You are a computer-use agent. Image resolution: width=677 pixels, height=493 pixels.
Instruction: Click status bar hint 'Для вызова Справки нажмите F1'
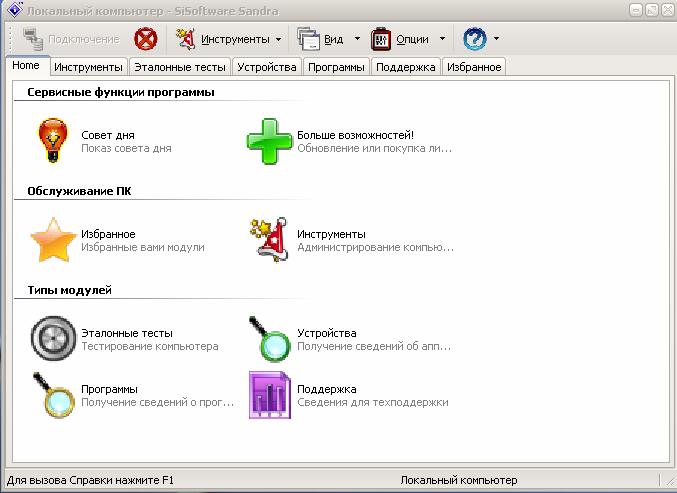point(90,480)
